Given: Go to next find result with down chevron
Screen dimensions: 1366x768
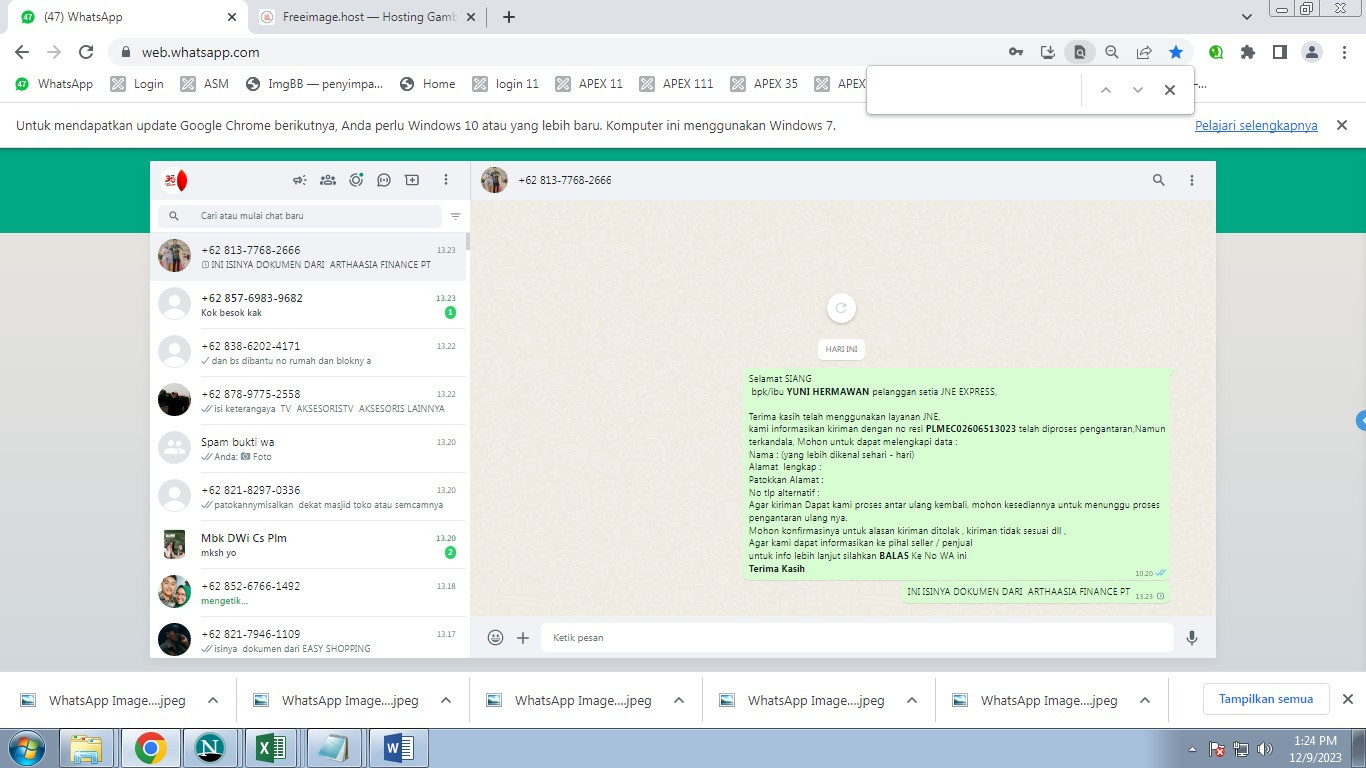Looking at the screenshot, I should point(1138,90).
